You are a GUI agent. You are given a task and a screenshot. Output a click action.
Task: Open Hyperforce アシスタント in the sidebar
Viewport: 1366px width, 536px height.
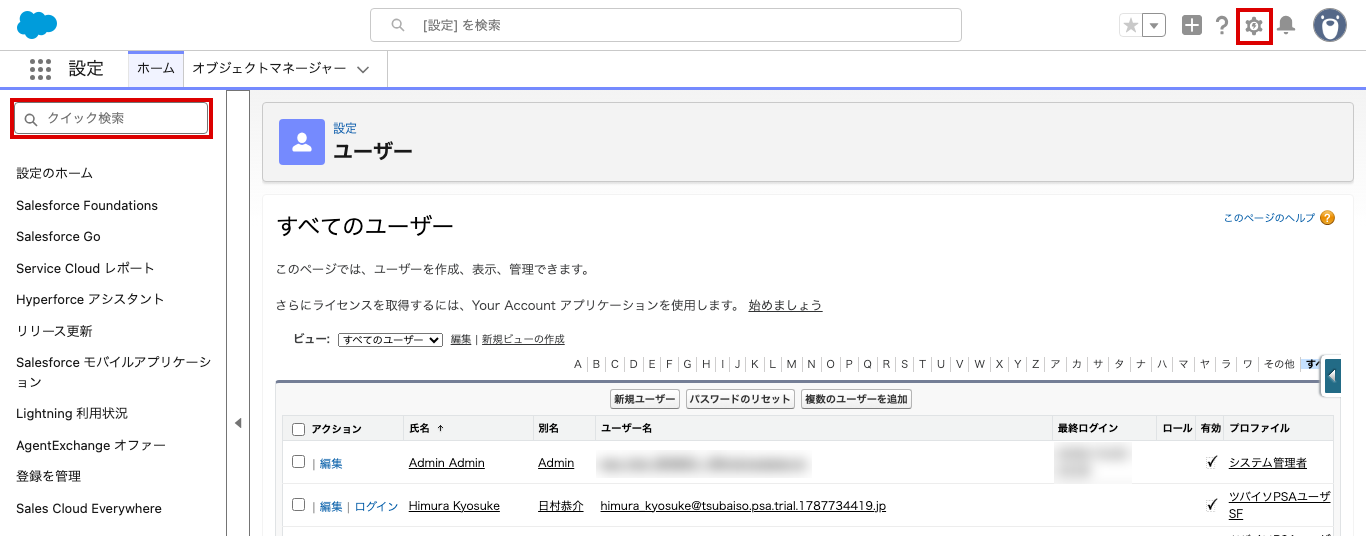pyautogui.click(x=90, y=299)
